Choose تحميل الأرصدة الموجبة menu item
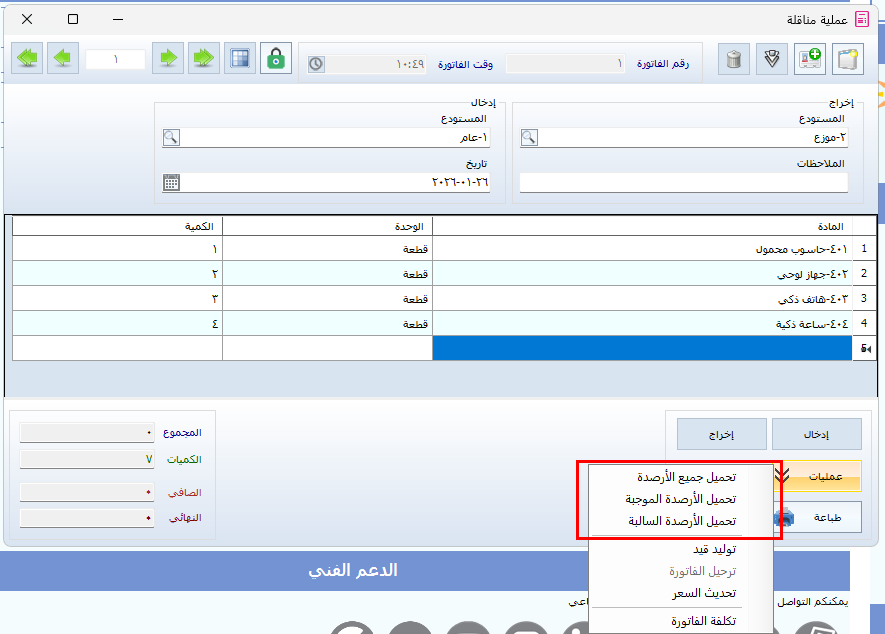885x634 pixels. point(680,499)
